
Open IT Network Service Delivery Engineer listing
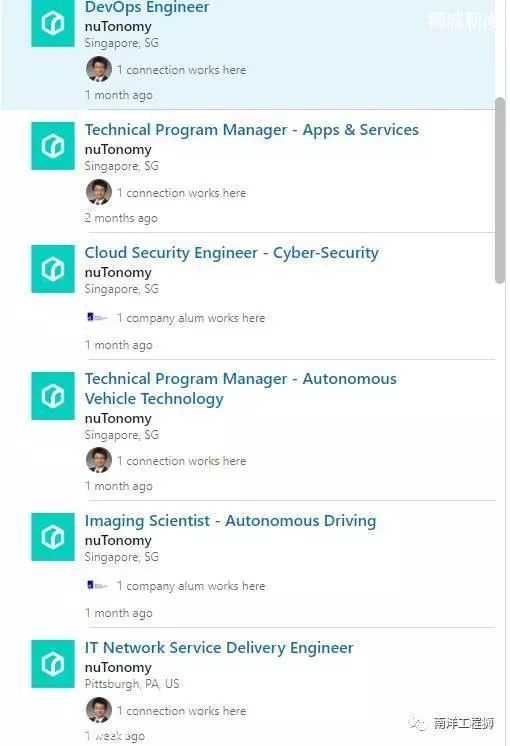click(219, 648)
